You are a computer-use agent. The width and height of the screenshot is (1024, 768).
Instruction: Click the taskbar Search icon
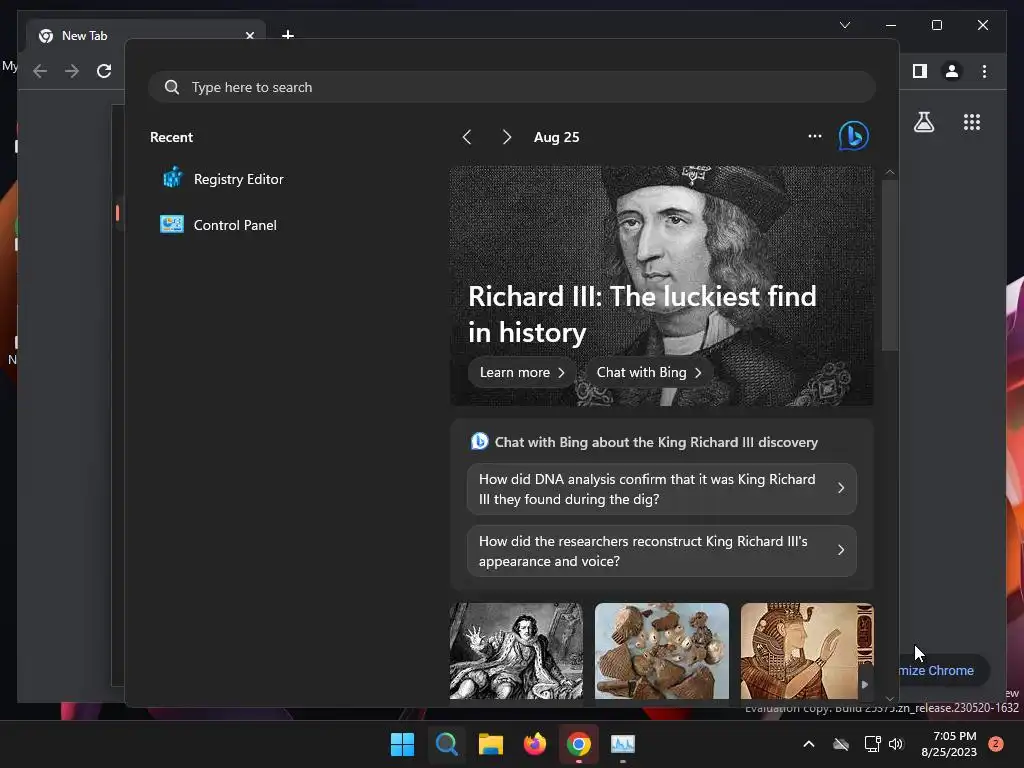point(447,744)
